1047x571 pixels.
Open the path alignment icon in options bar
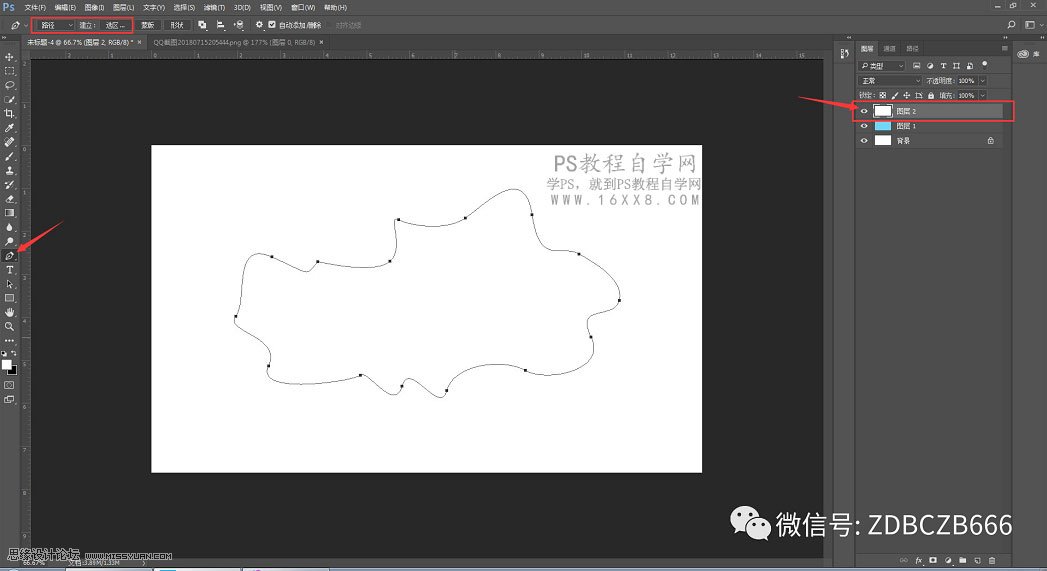[x=220, y=25]
